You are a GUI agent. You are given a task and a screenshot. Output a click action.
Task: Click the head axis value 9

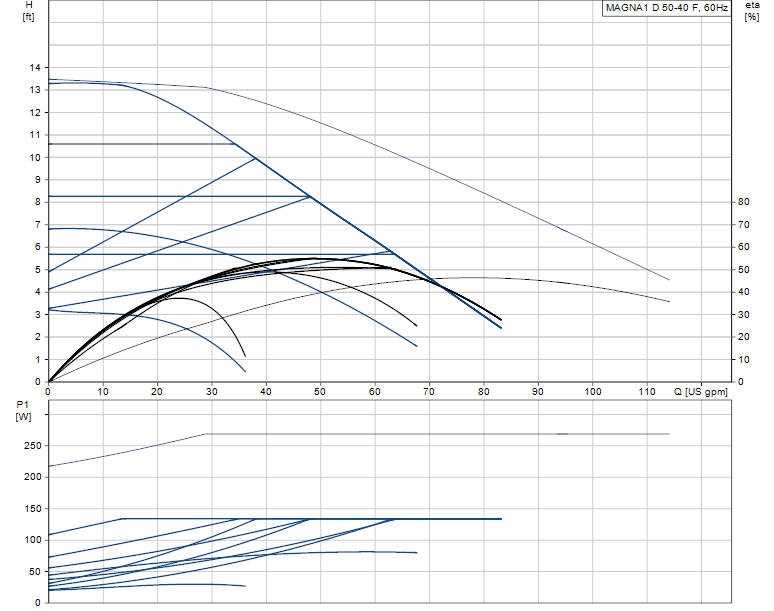(x=38, y=180)
